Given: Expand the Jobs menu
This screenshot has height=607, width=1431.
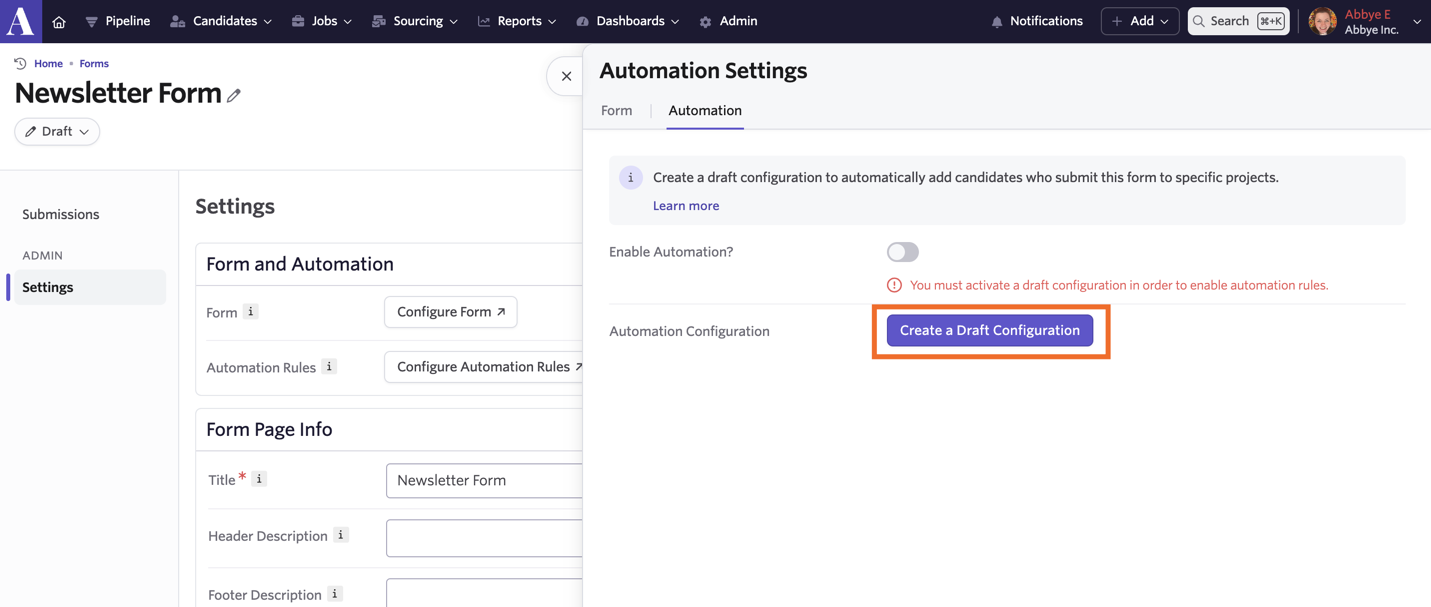Looking at the screenshot, I should pos(322,21).
